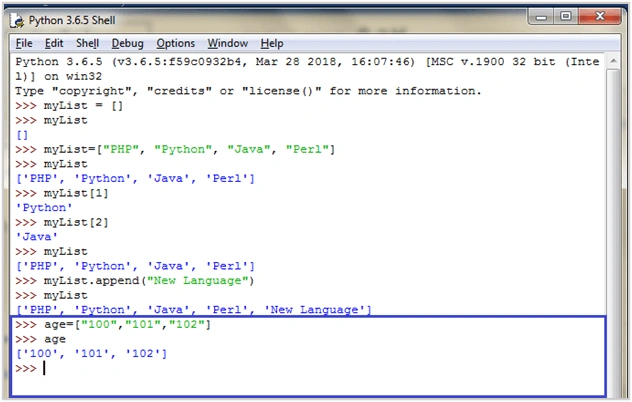Click the Python 3.6.5 Shell title text

pos(72,20)
